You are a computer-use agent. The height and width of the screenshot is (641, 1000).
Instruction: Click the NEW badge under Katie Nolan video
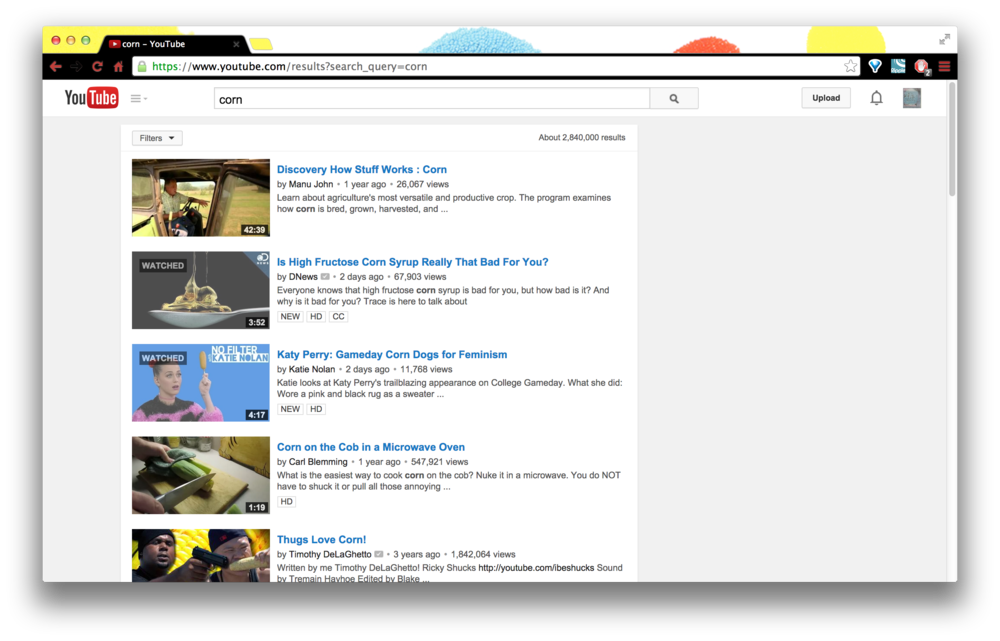290,409
